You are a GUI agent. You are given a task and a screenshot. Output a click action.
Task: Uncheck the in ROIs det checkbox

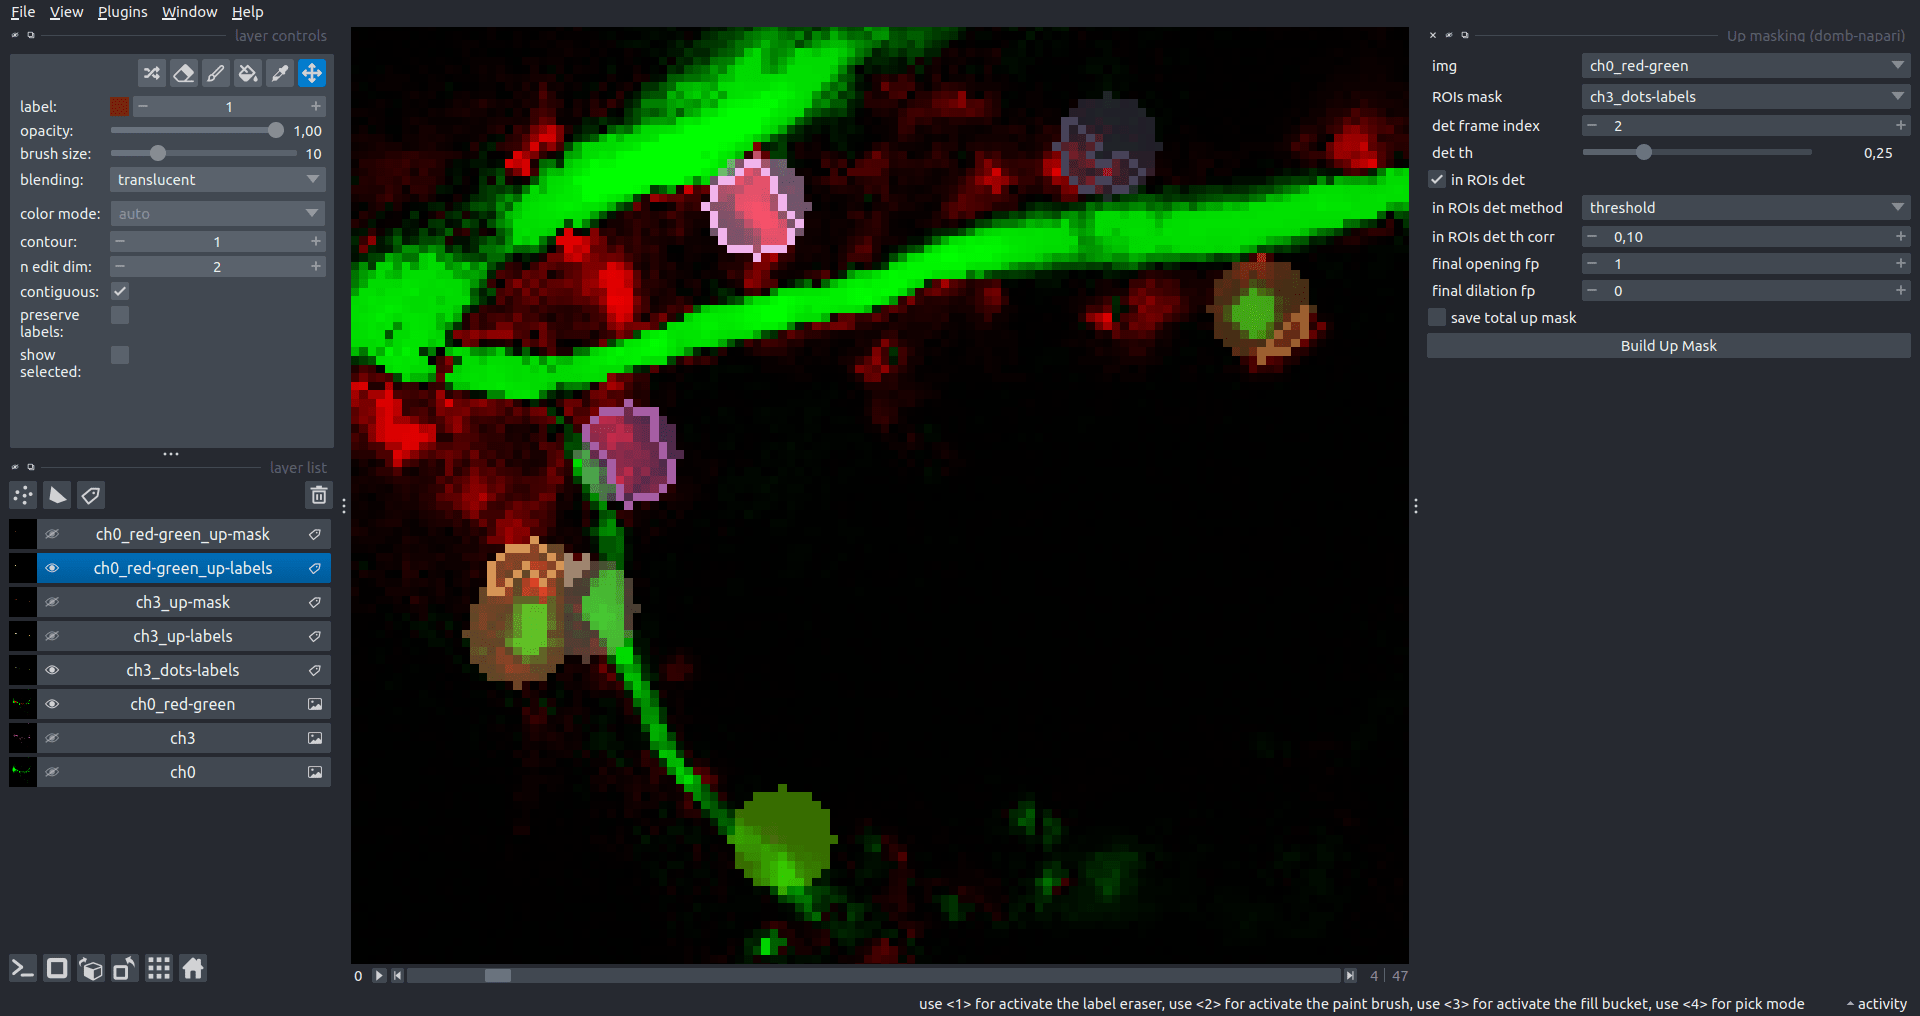(x=1437, y=179)
